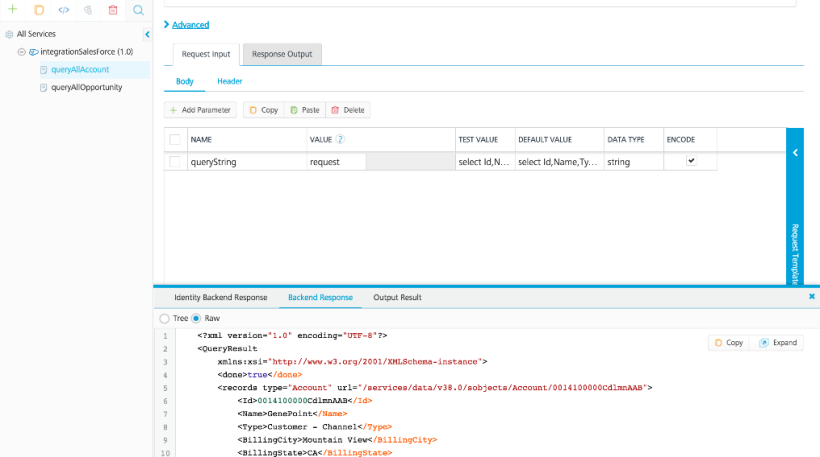Screen dimensions: 820x457
Task: Click the Paste button
Action: pos(305,110)
